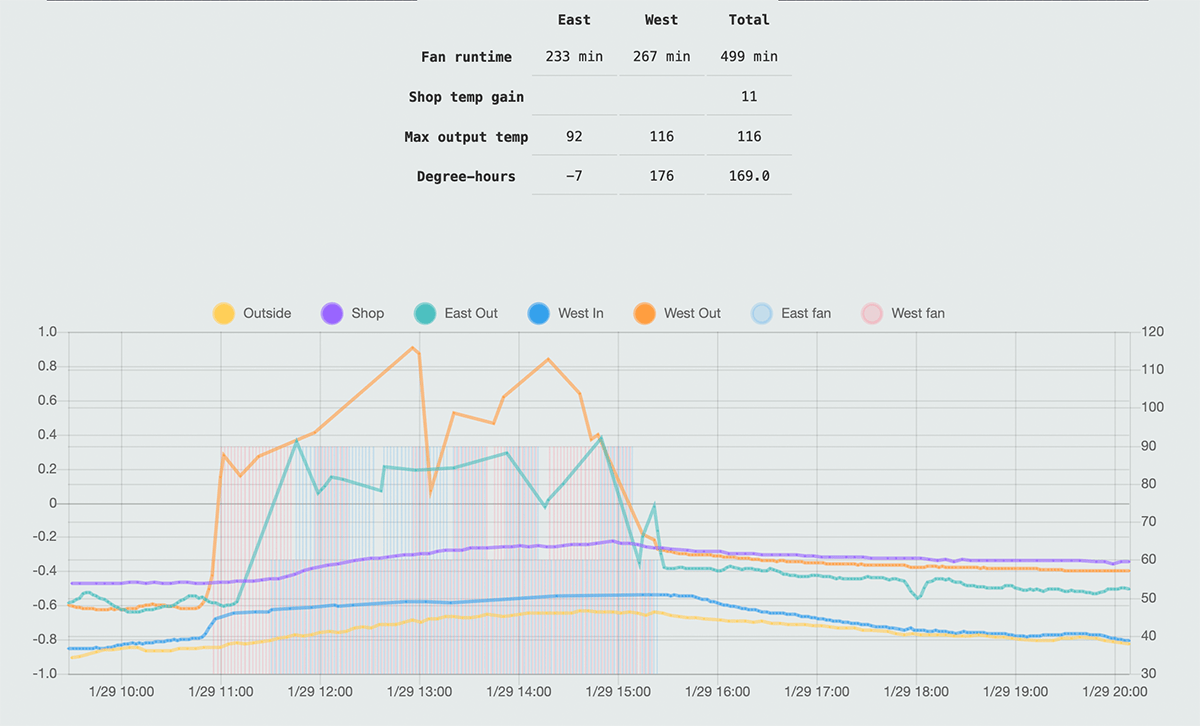The image size is (1200, 726).
Task: Click the Max output temp row label
Action: click(466, 137)
